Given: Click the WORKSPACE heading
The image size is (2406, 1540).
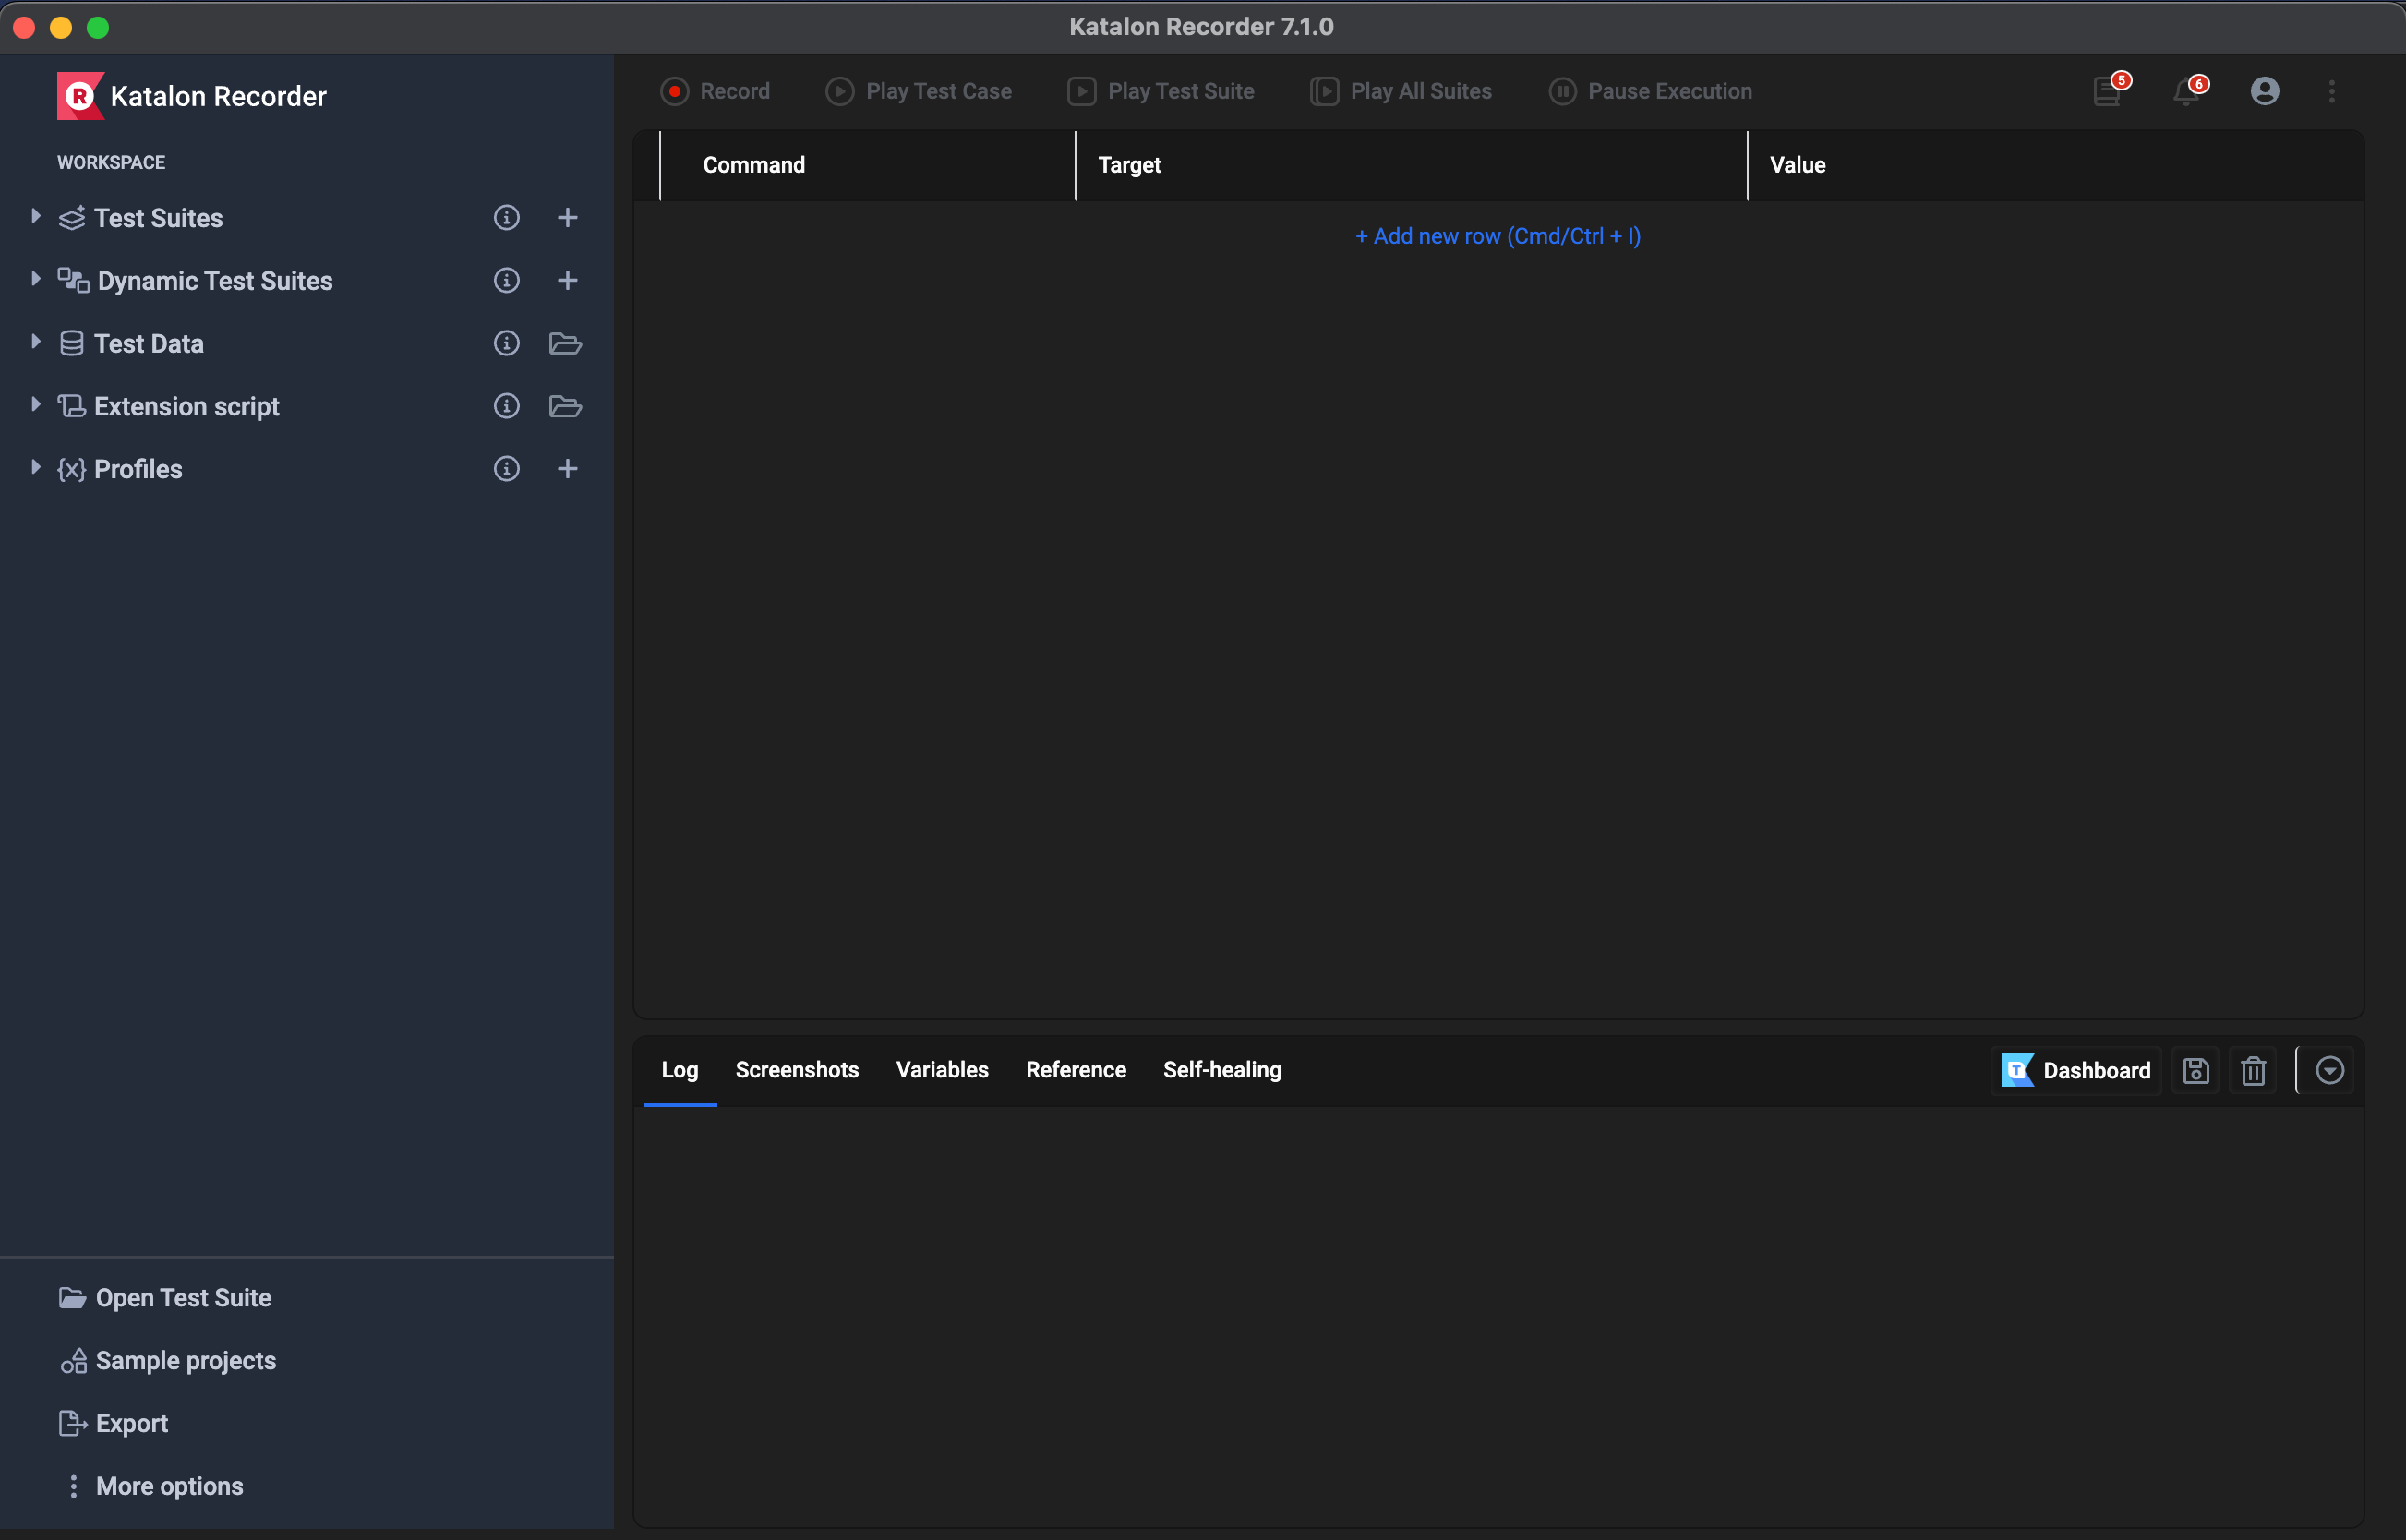Looking at the screenshot, I should (x=111, y=162).
